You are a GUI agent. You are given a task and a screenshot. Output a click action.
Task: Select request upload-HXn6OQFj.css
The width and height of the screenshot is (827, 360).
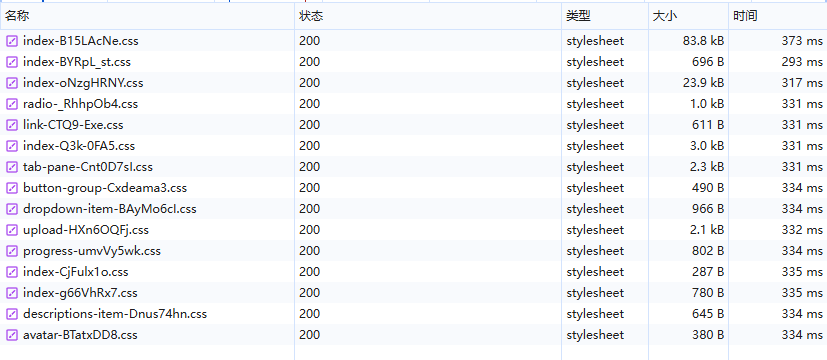[x=85, y=230]
